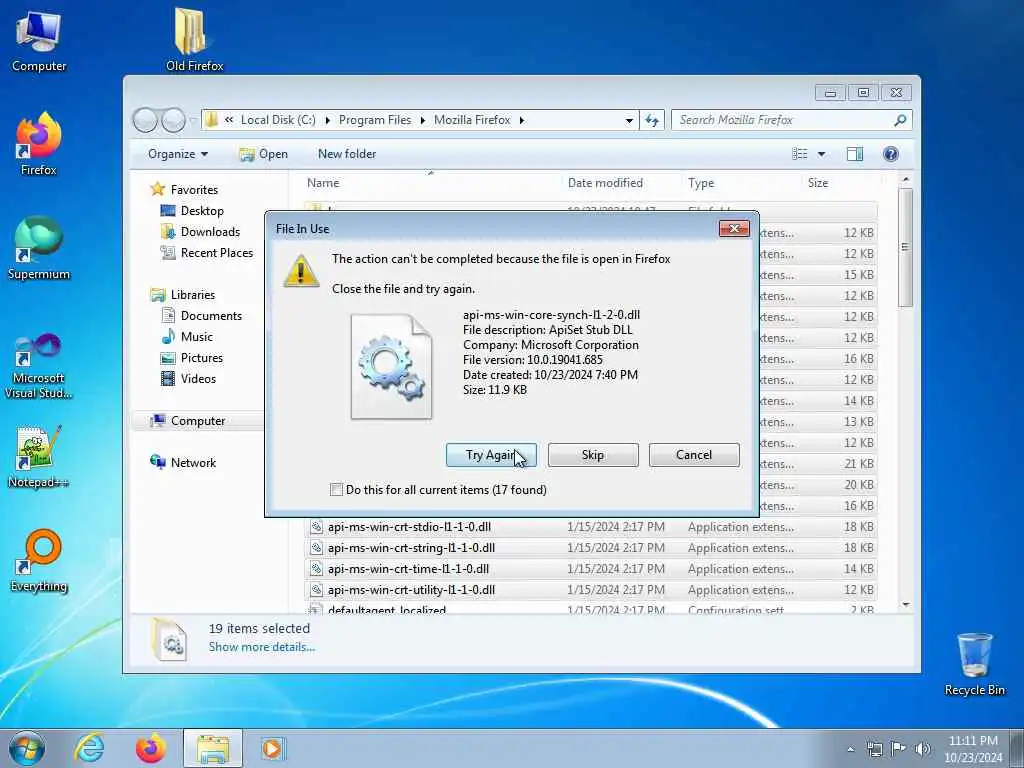Click the Explorer back navigation button
This screenshot has width=1024, height=768.
coord(145,120)
